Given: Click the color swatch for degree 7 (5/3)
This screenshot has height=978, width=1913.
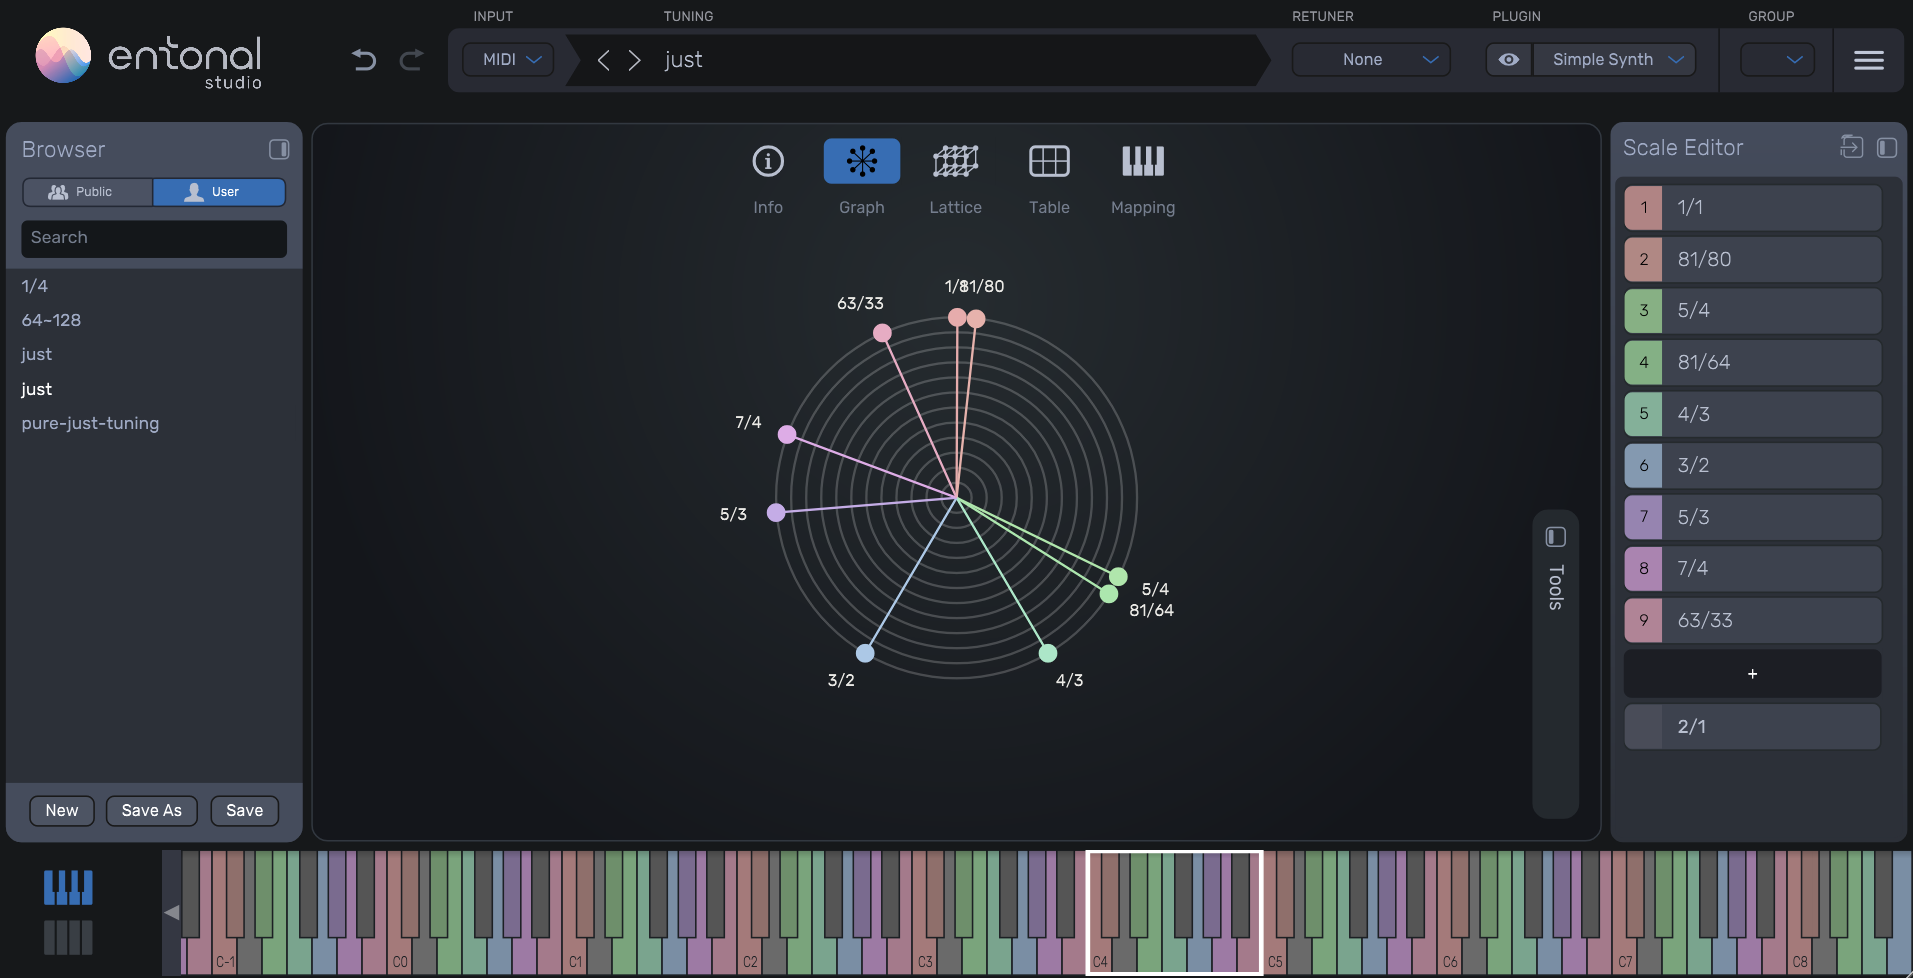Looking at the screenshot, I should [x=1643, y=517].
